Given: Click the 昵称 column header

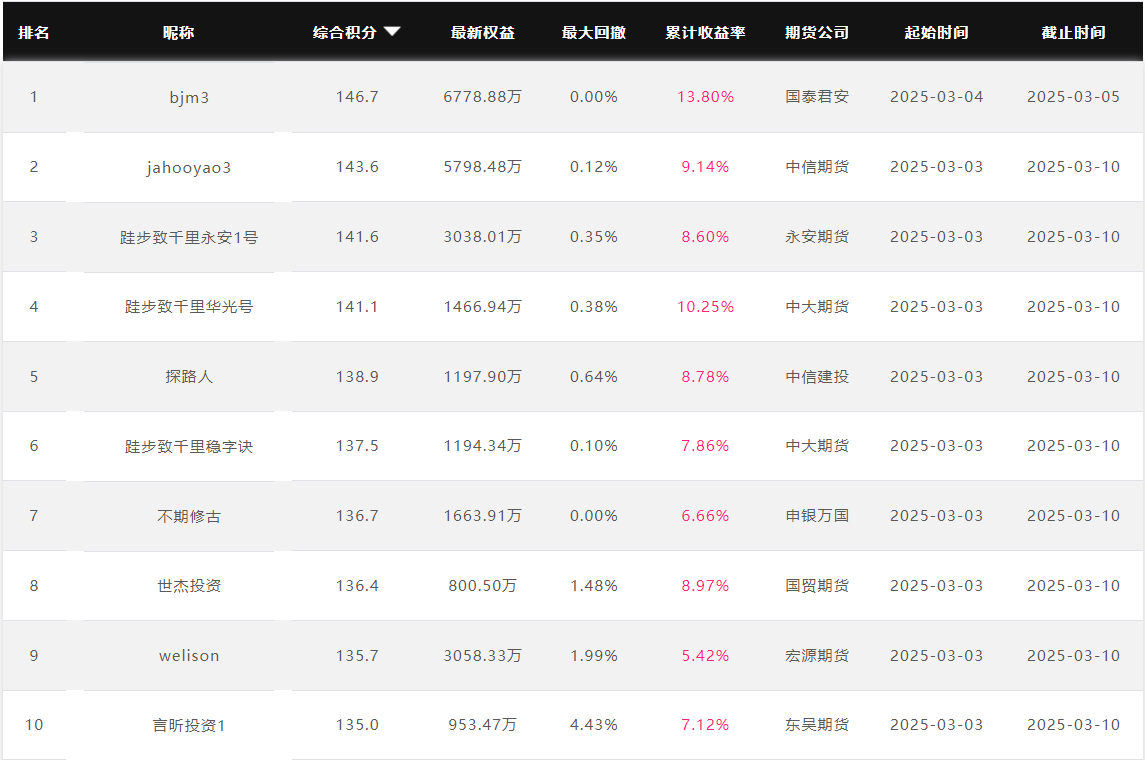Looking at the screenshot, I should pos(178,32).
